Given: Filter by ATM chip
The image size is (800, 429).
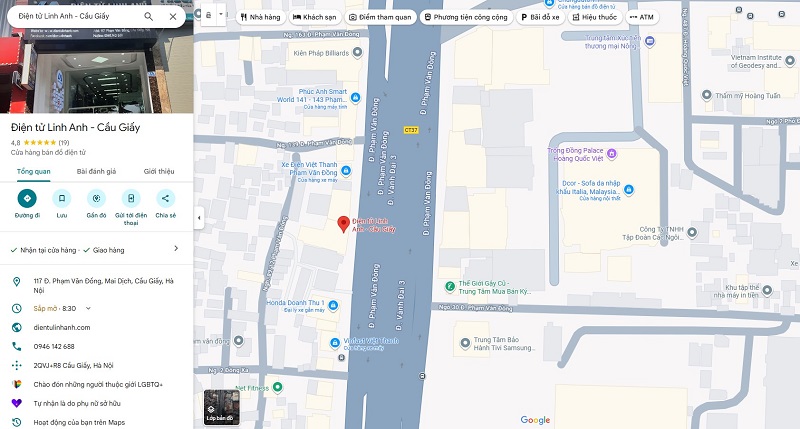Looking at the screenshot, I should tap(642, 17).
